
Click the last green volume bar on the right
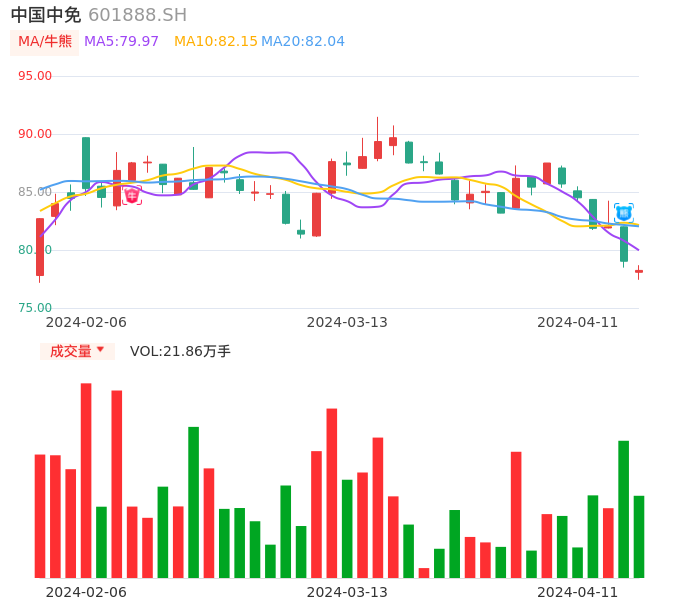point(639,536)
